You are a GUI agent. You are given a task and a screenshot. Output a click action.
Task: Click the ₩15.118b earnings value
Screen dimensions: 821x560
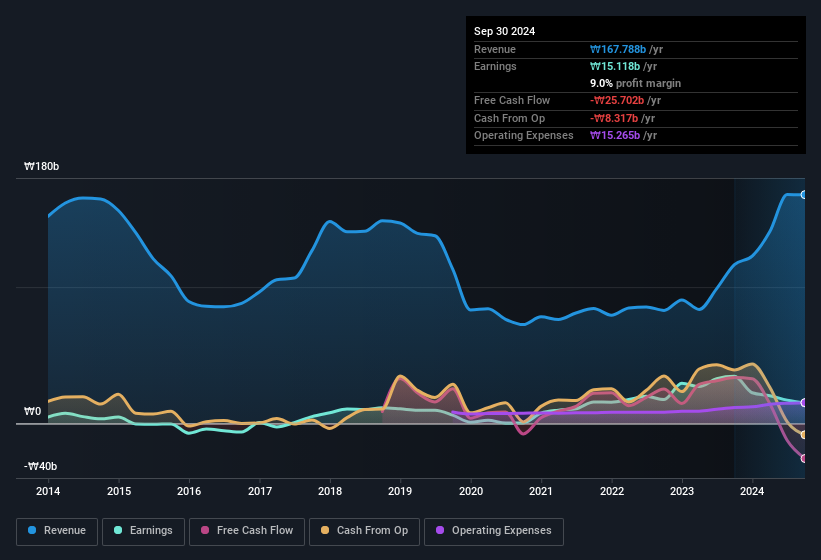pyautogui.click(x=615, y=66)
